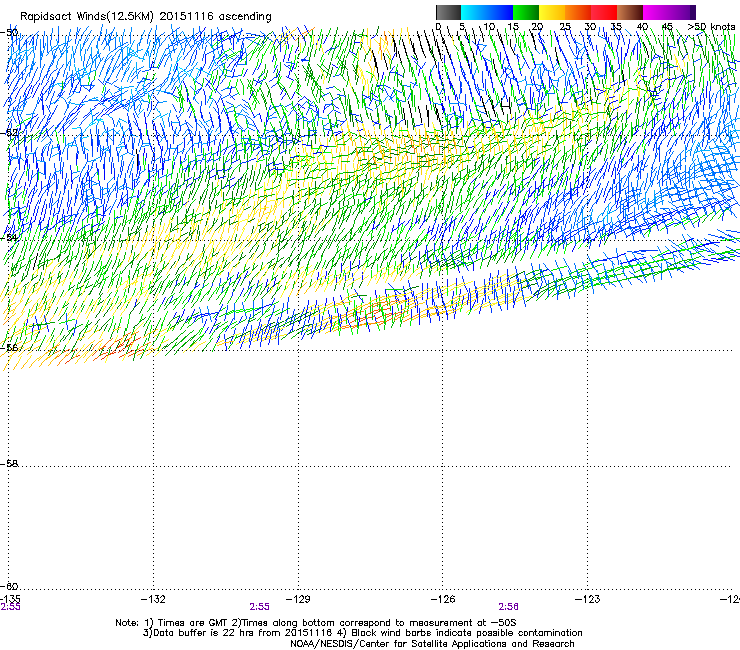
Task: Click the orange 25-30 knots legend segment
Action: 578,12
